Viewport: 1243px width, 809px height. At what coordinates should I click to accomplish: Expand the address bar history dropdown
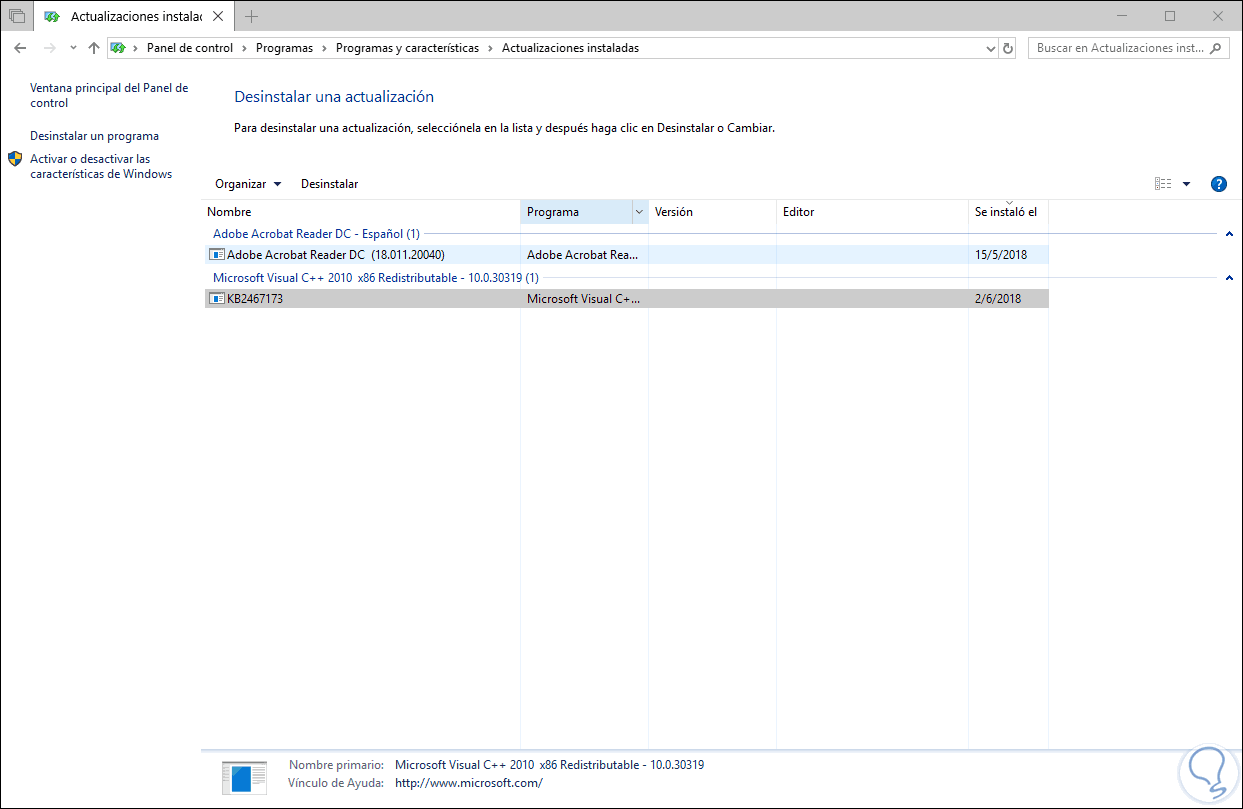(x=990, y=48)
